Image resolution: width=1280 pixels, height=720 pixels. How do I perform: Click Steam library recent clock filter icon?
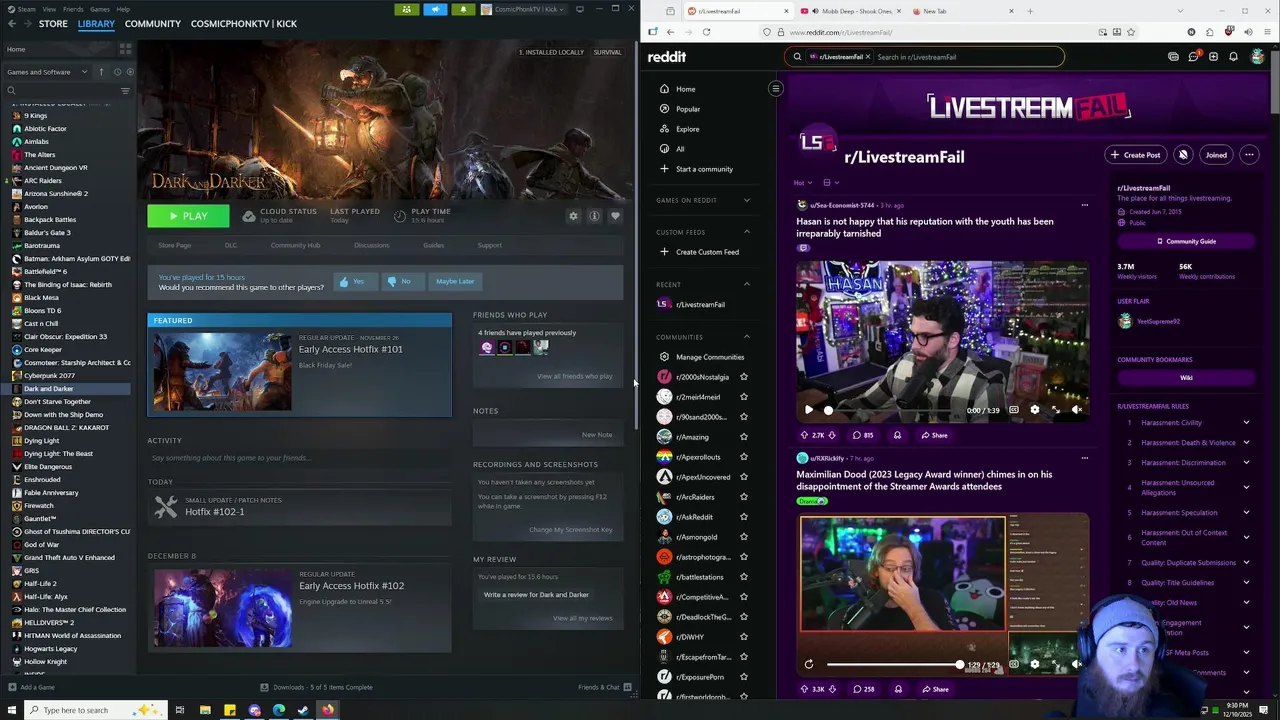[117, 72]
